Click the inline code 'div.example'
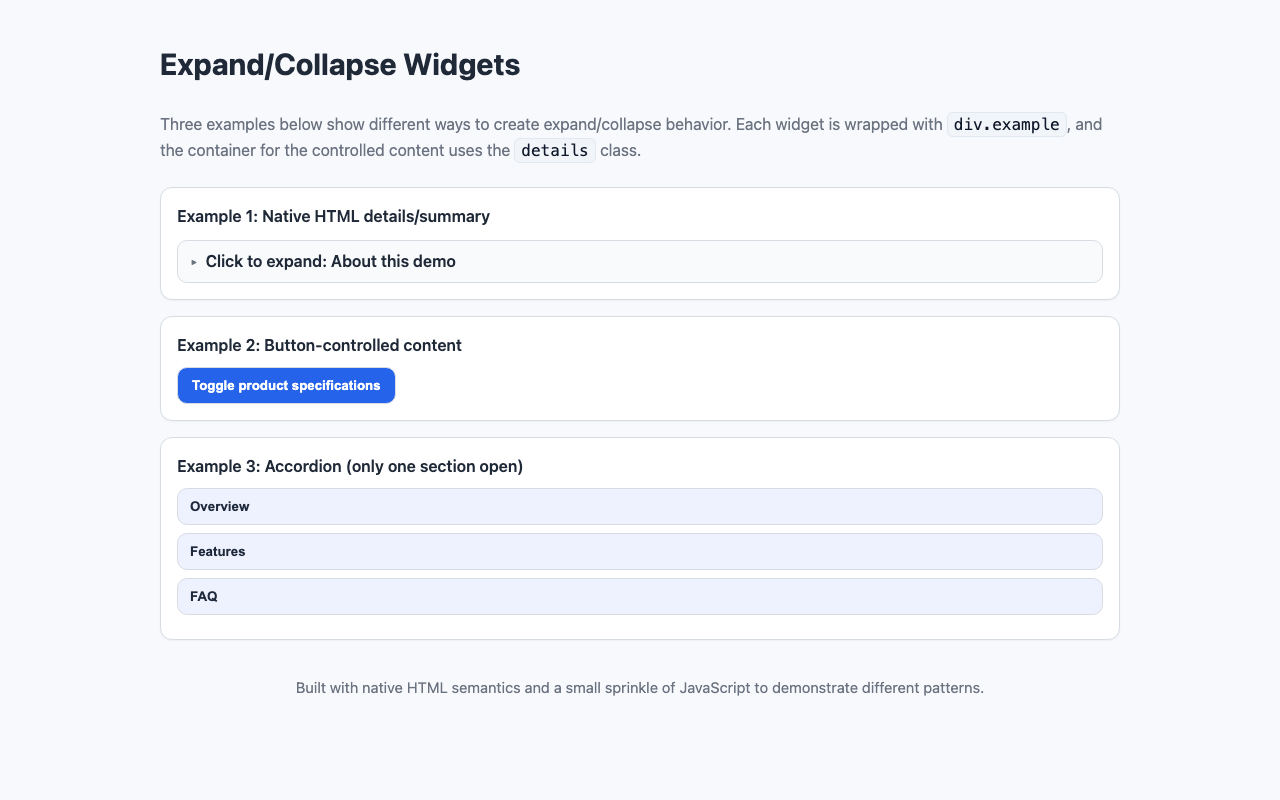The image size is (1280, 800). (1006, 124)
